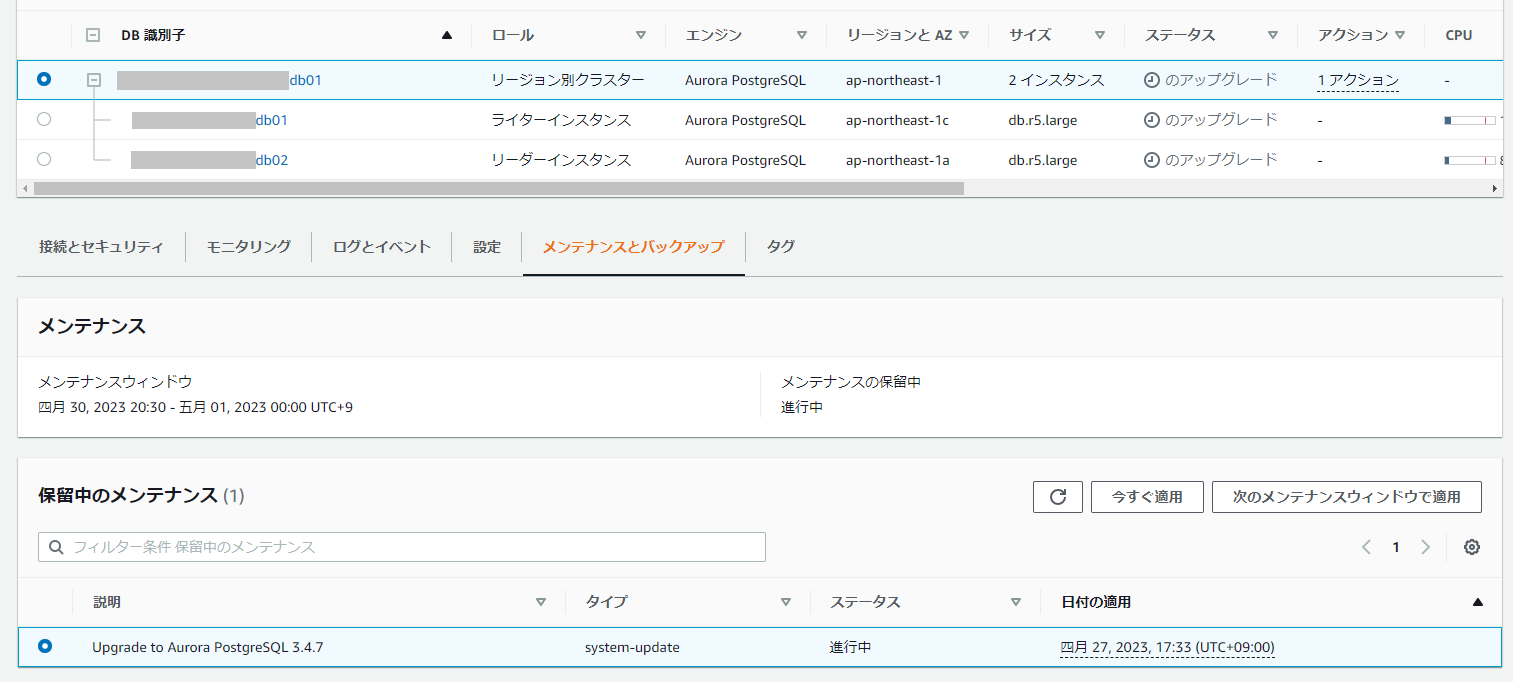Screen dimensions: 1513x682
Task: Click magnifier icon in filter field
Action: pyautogui.click(x=56, y=547)
